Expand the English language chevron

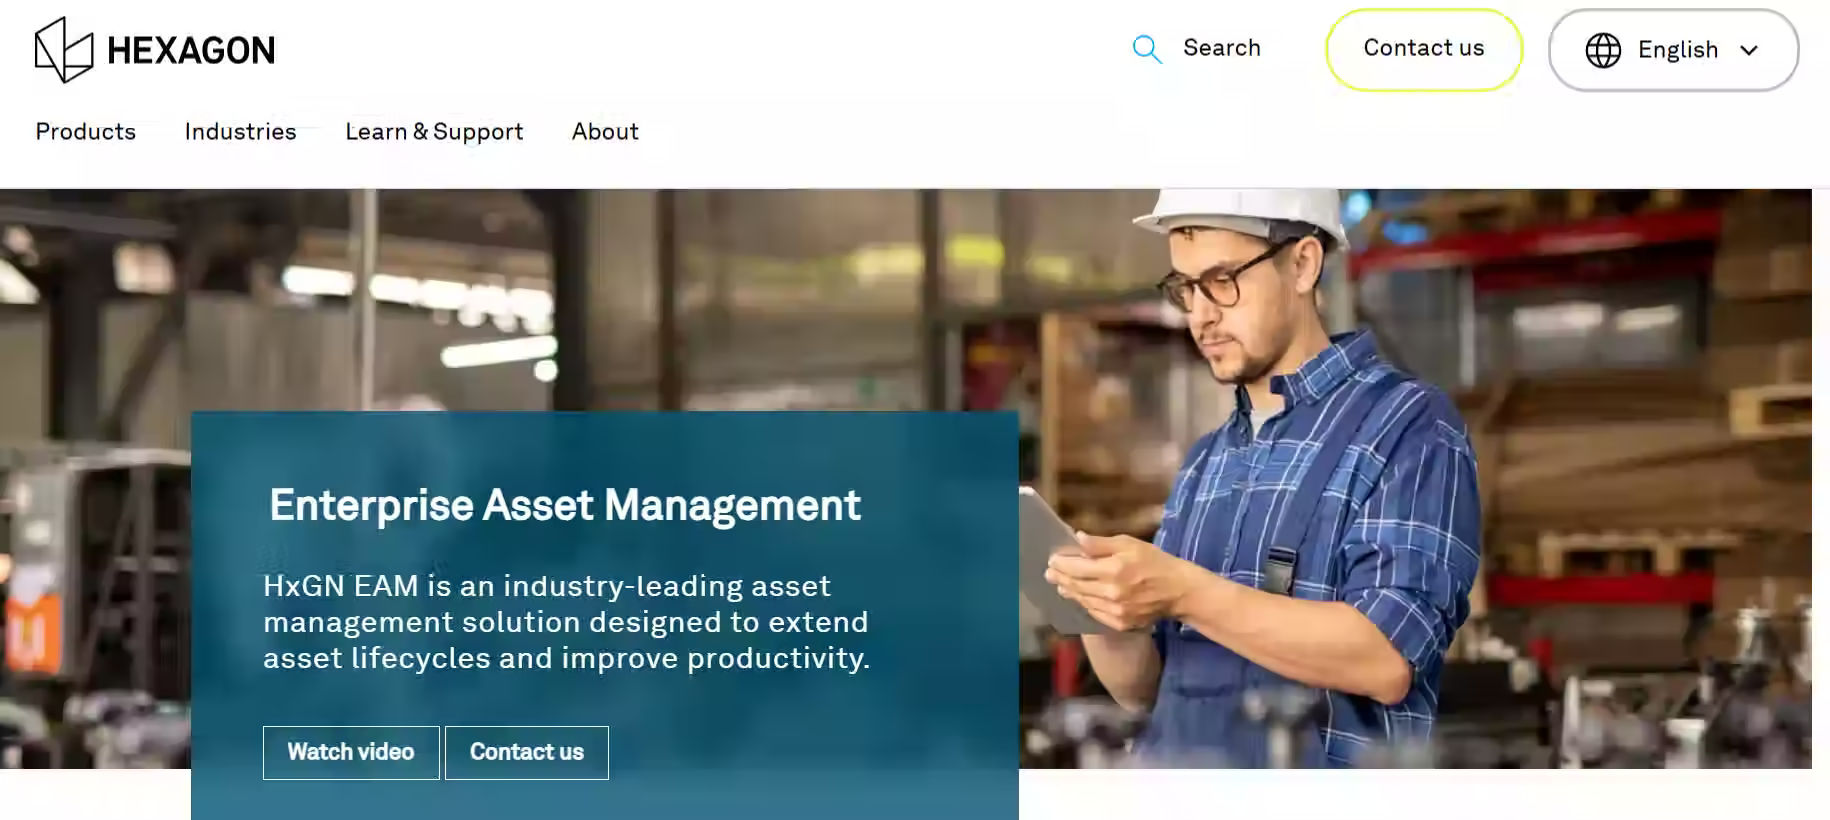(1749, 50)
